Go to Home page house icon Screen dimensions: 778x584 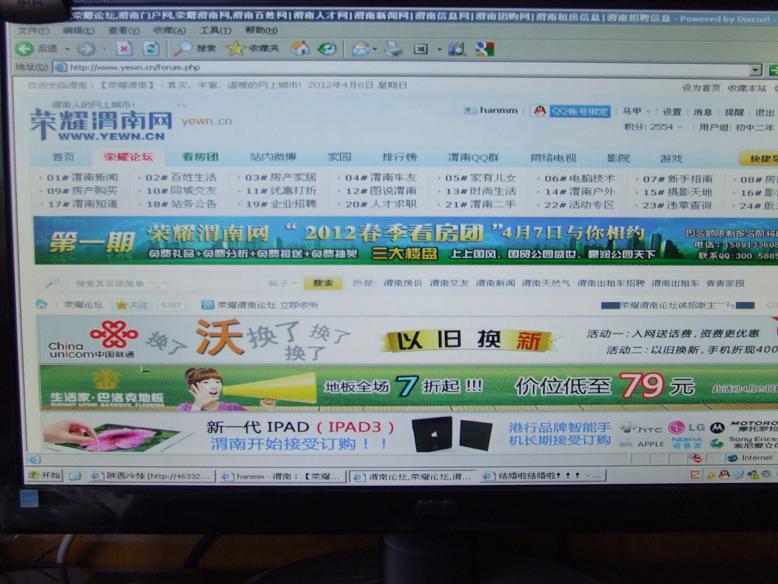point(299,48)
